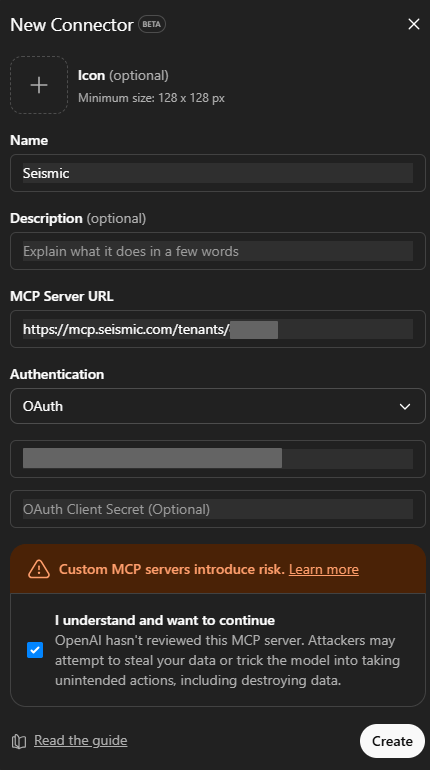Click the MCP Server URL field

coord(217,329)
